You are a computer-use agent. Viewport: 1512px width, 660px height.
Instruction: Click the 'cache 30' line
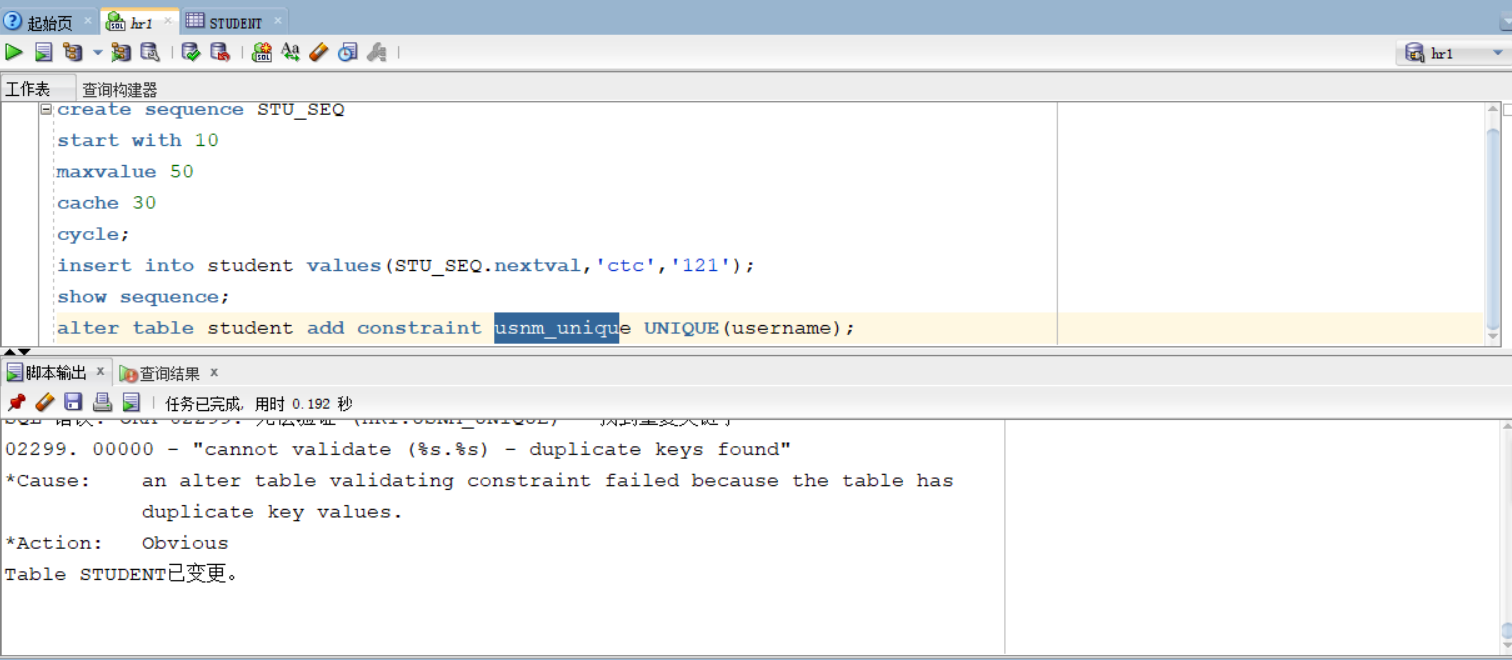click(x=106, y=203)
